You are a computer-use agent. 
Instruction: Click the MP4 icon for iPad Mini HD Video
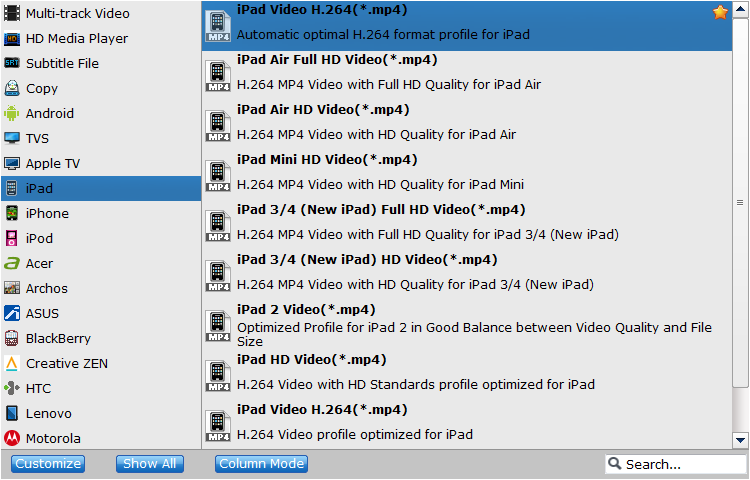click(x=218, y=175)
